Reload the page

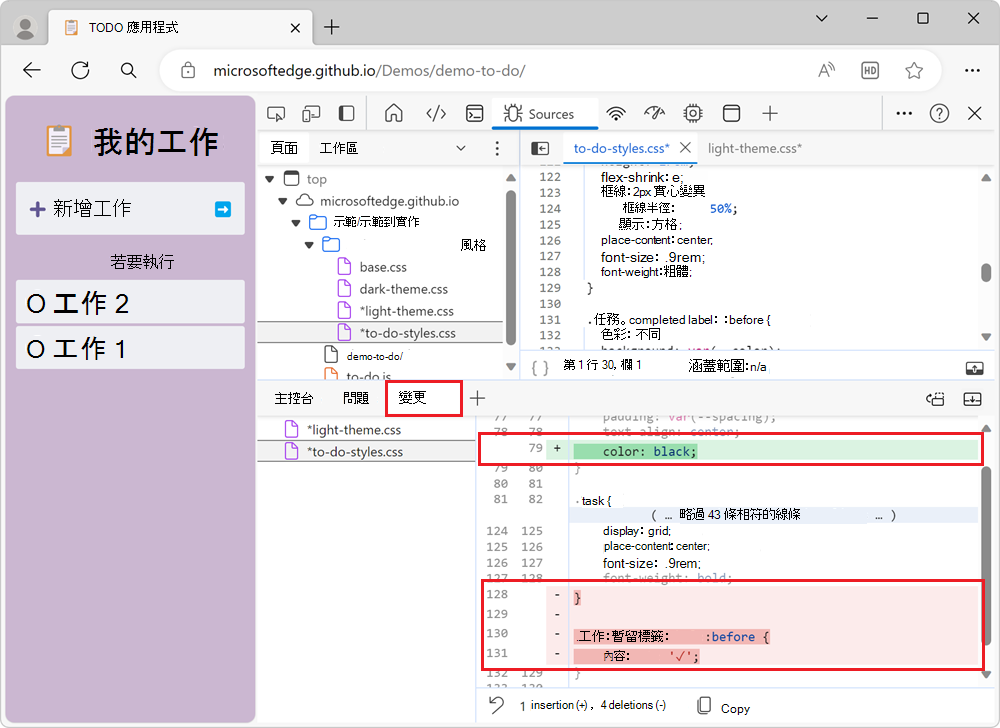tap(80, 70)
